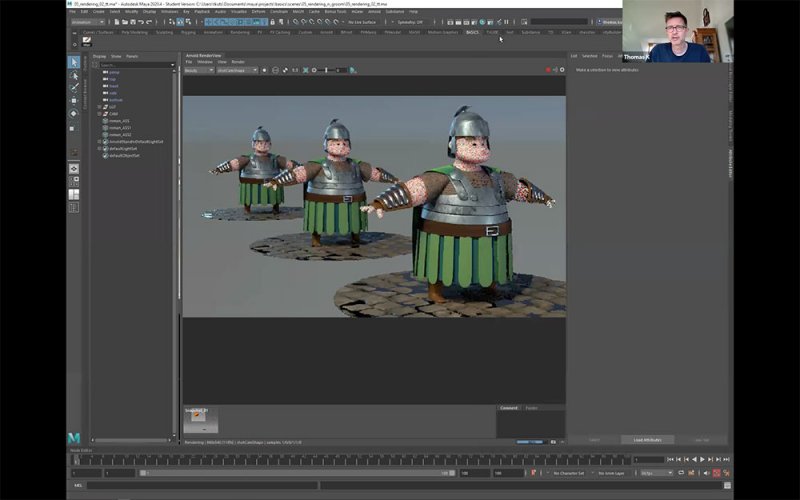Screen dimensions: 800x500
Task: Pick the Lasso select tool
Action: click(74, 76)
